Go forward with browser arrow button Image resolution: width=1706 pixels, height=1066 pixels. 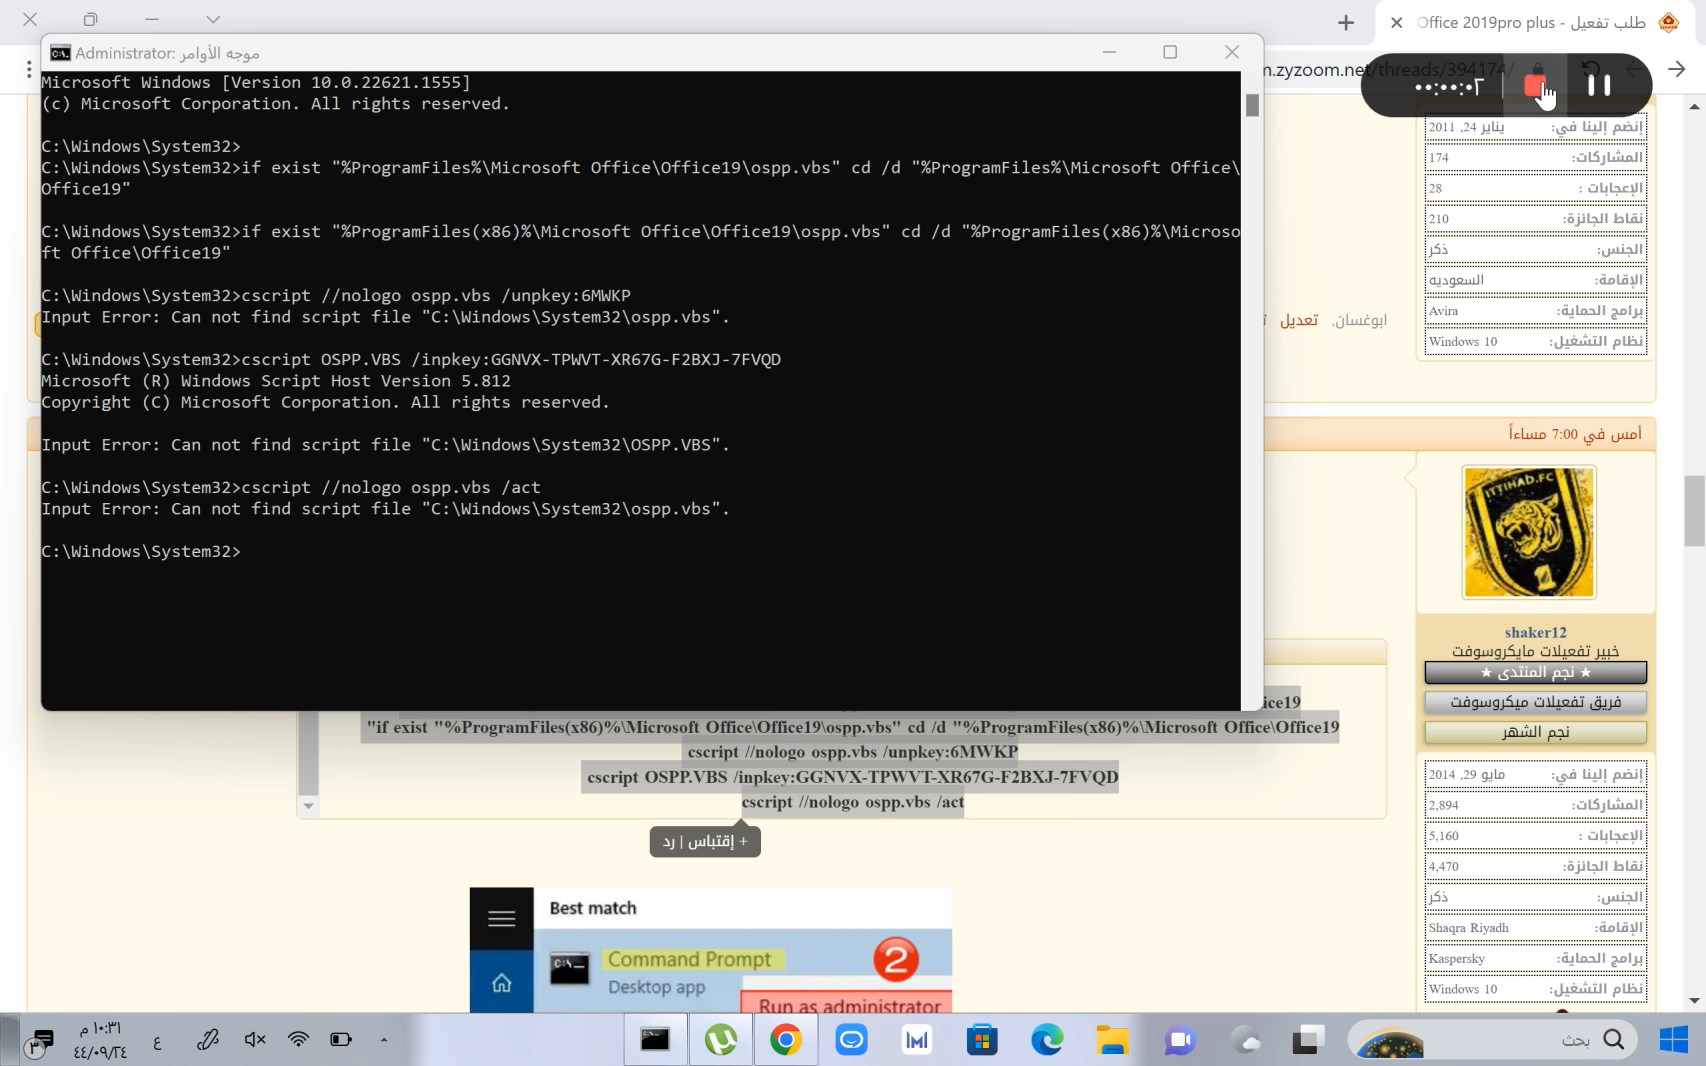coord(1677,69)
